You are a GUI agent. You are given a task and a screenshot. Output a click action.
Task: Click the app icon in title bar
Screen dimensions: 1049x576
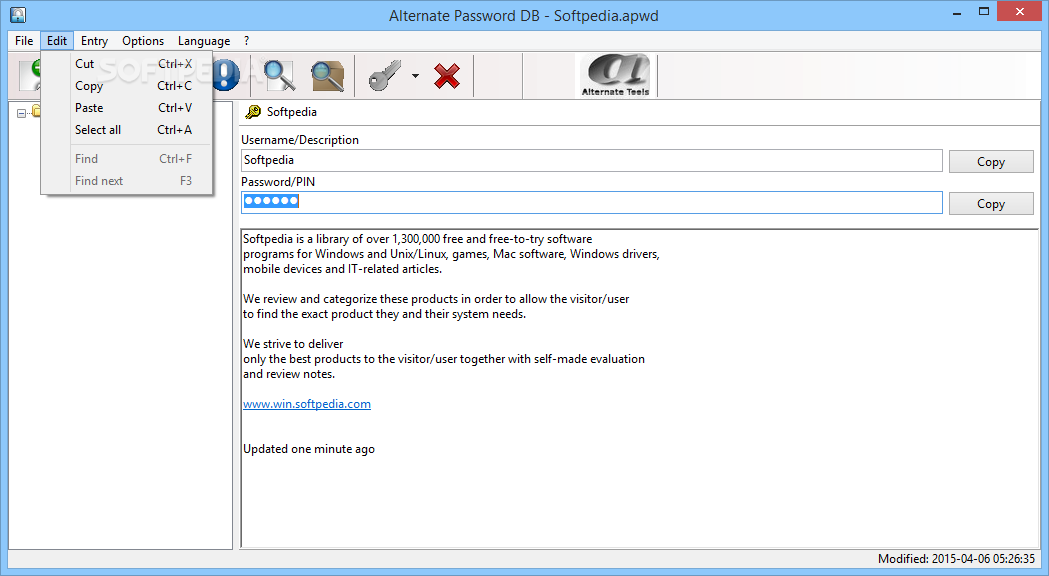(18, 14)
